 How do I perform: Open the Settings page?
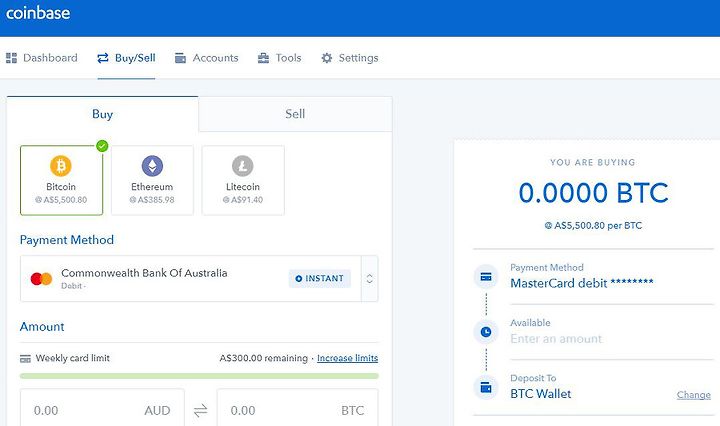click(349, 58)
